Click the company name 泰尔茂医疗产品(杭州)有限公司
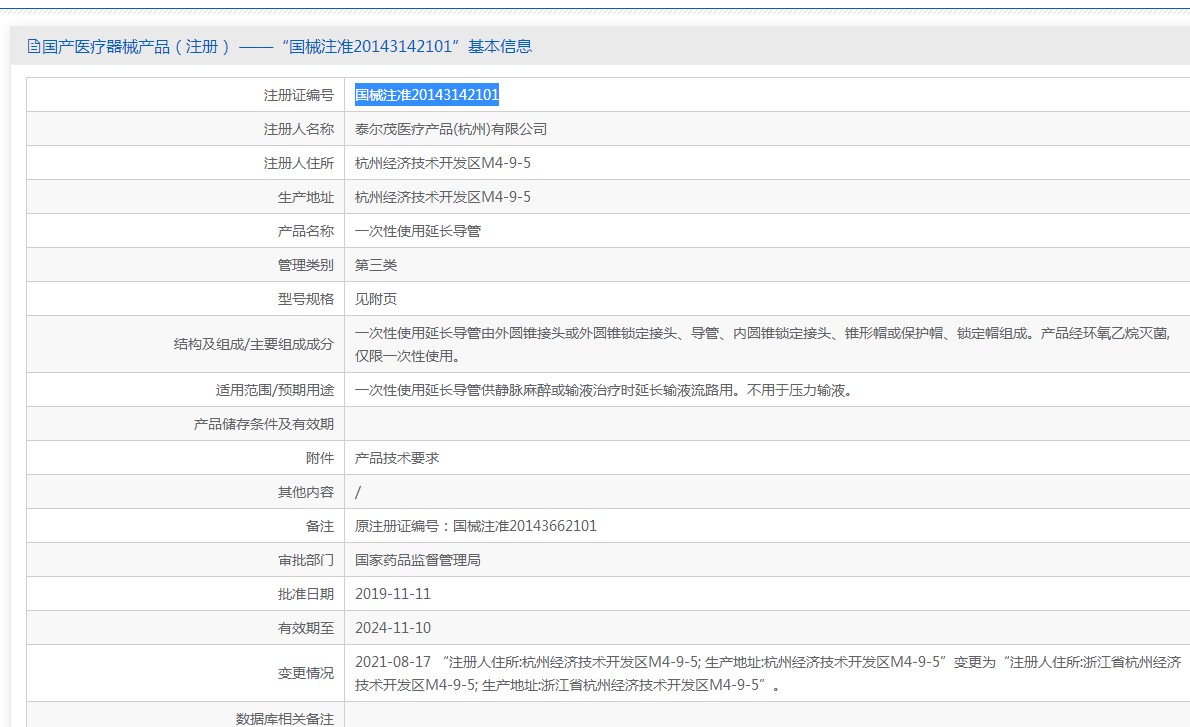The width and height of the screenshot is (1190, 727). click(x=451, y=129)
